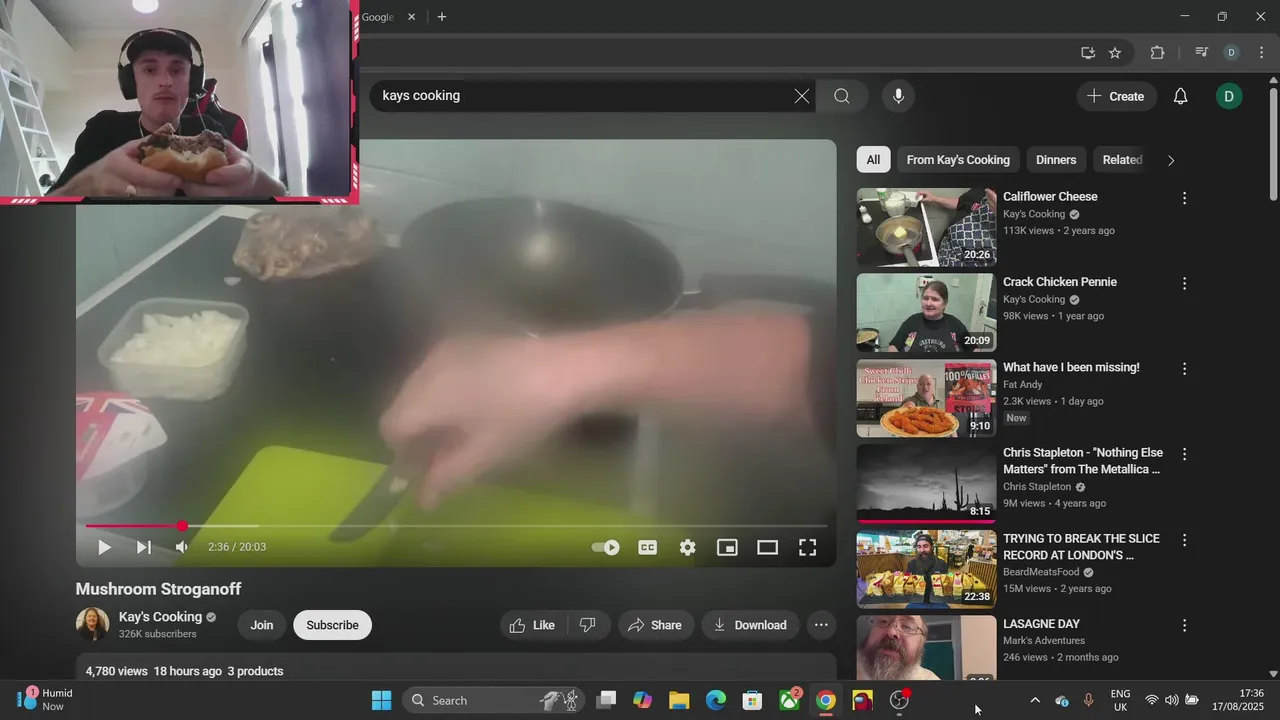Toggle the autoplay switch in player
Viewport: 1280px width, 720px height.
pyautogui.click(x=605, y=547)
